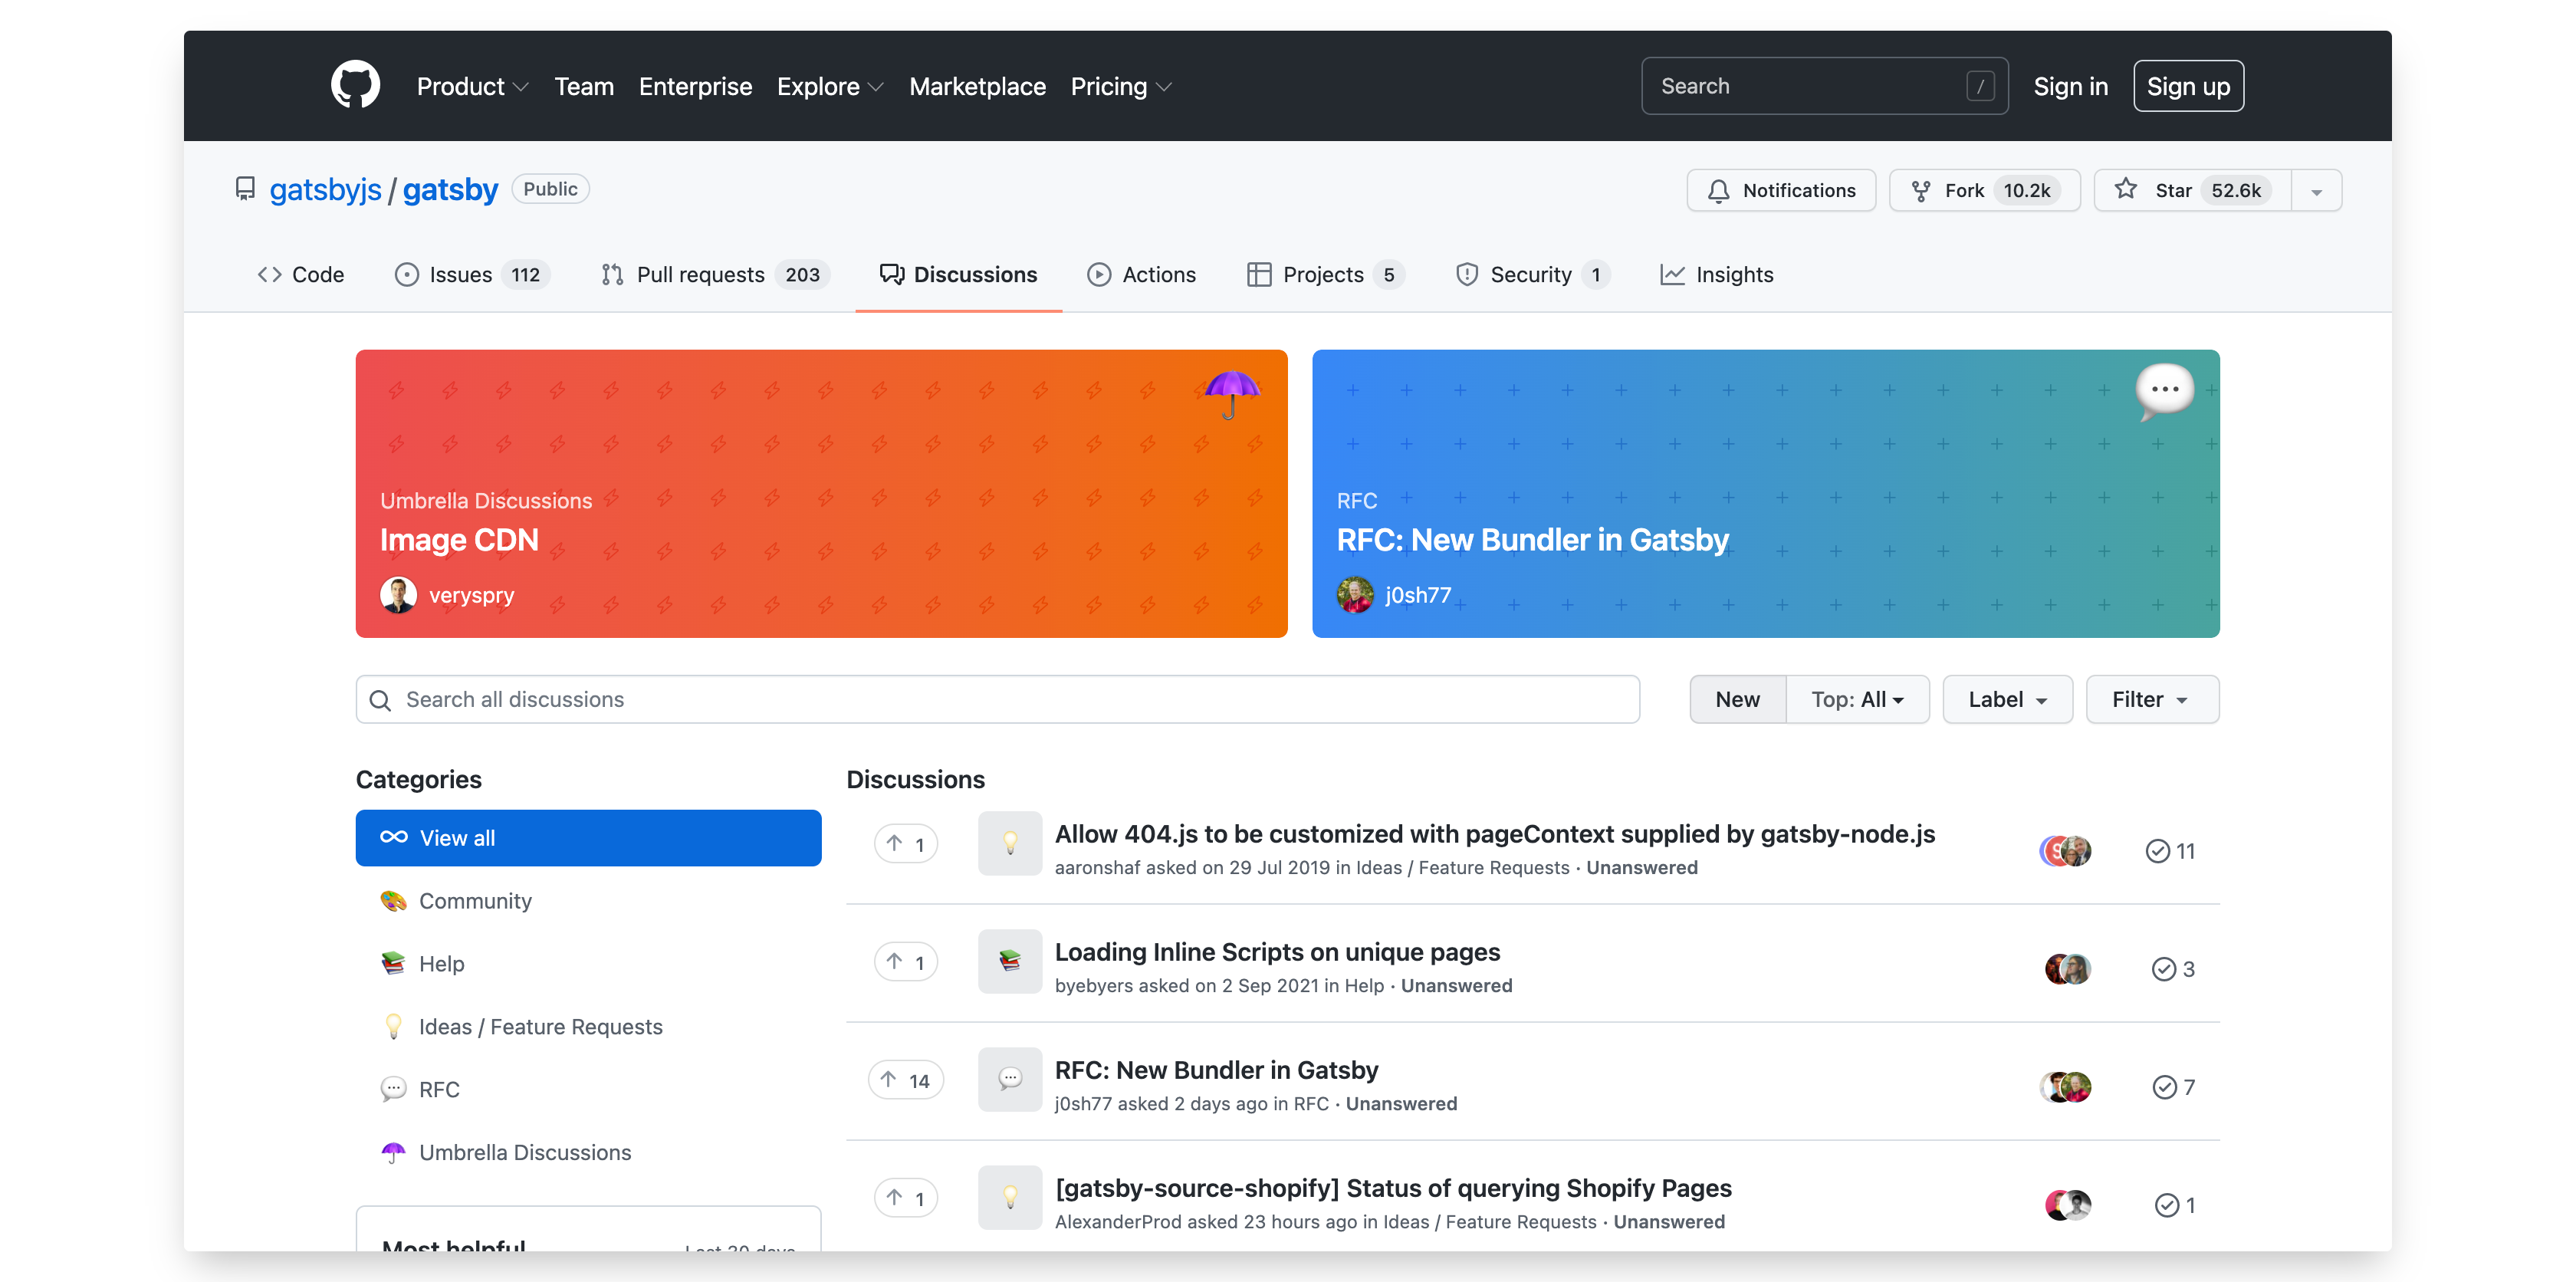Click participant avatars on Loading Inline Scripts row
The height and width of the screenshot is (1282, 2576).
[2067, 969]
